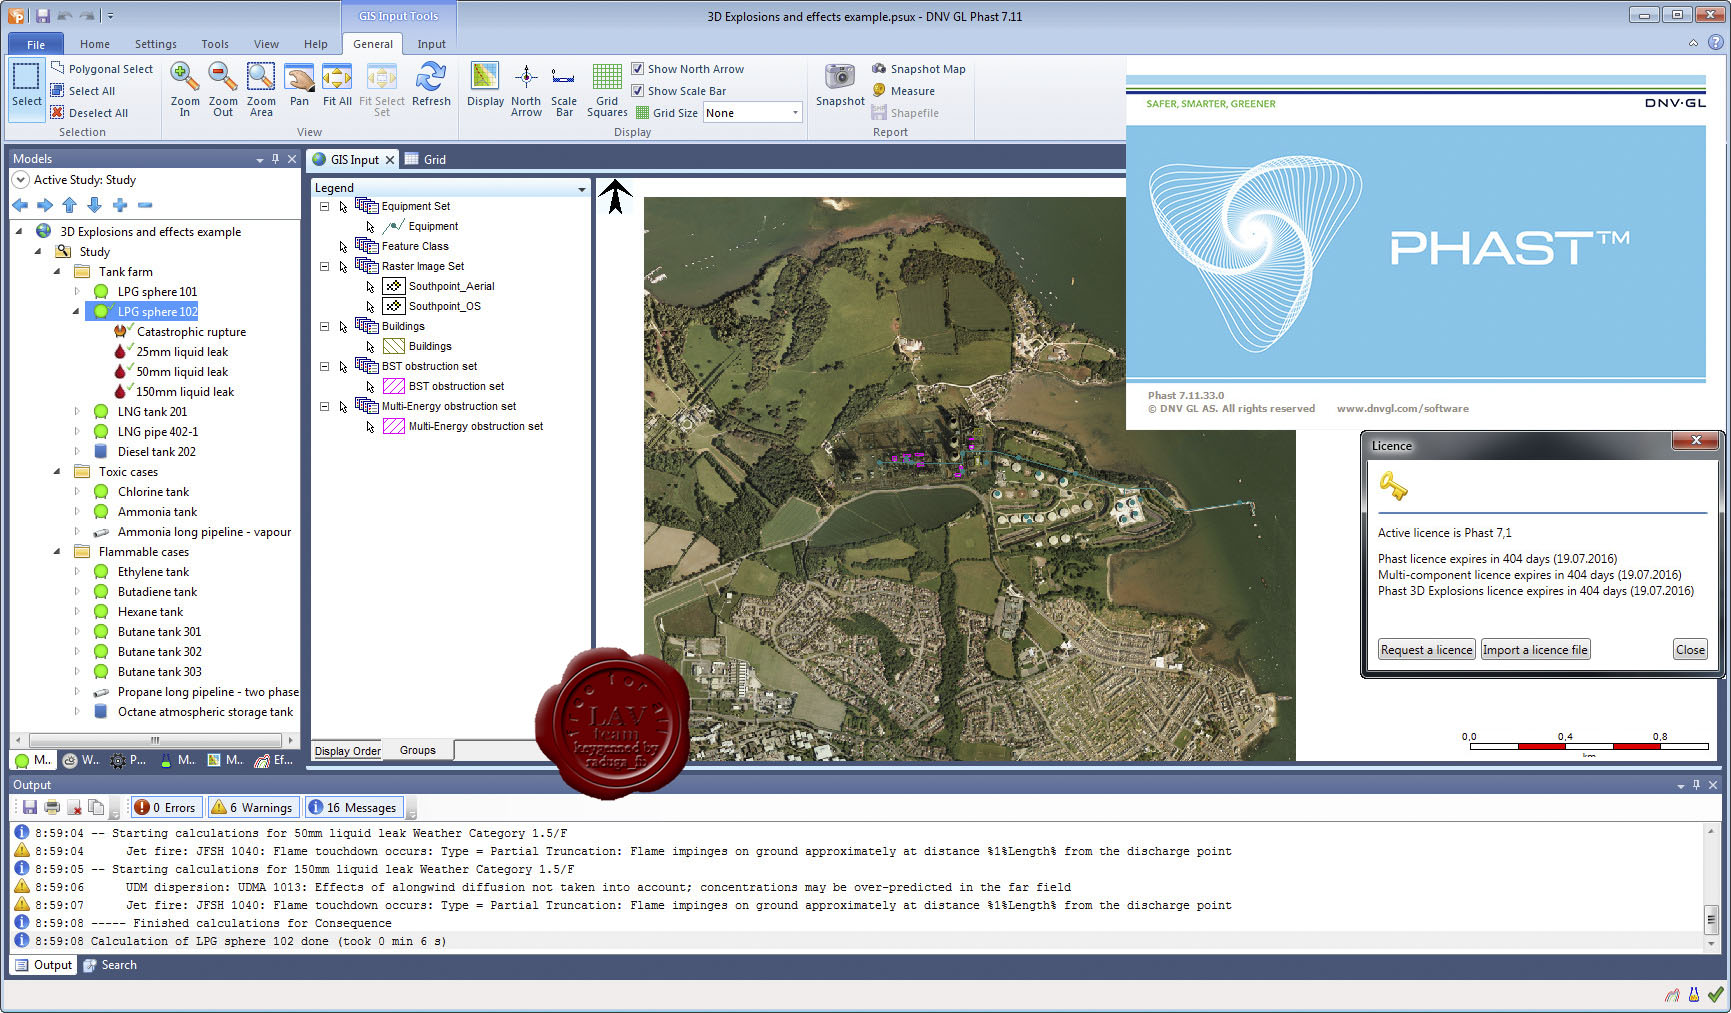Screen dimensions: 1731x1013
Task: Click the Snapshot Map tool
Action: point(918,69)
